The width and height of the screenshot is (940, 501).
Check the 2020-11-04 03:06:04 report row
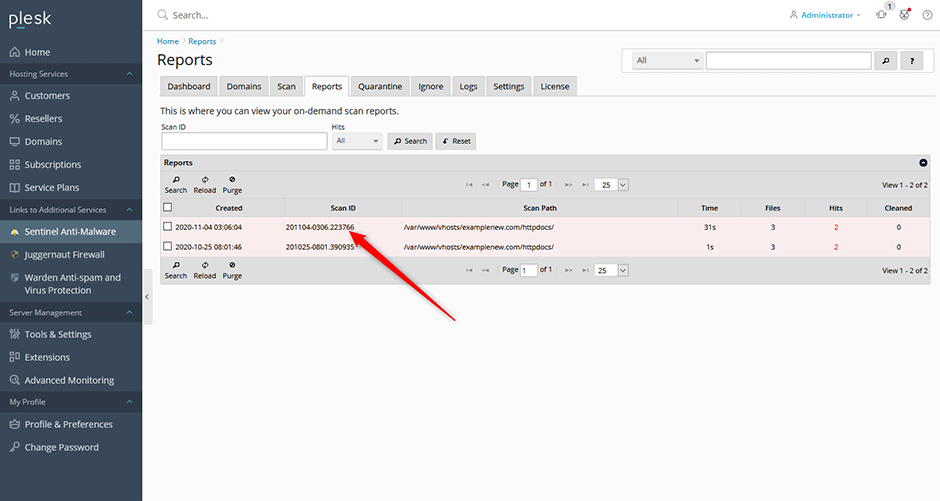[168, 227]
